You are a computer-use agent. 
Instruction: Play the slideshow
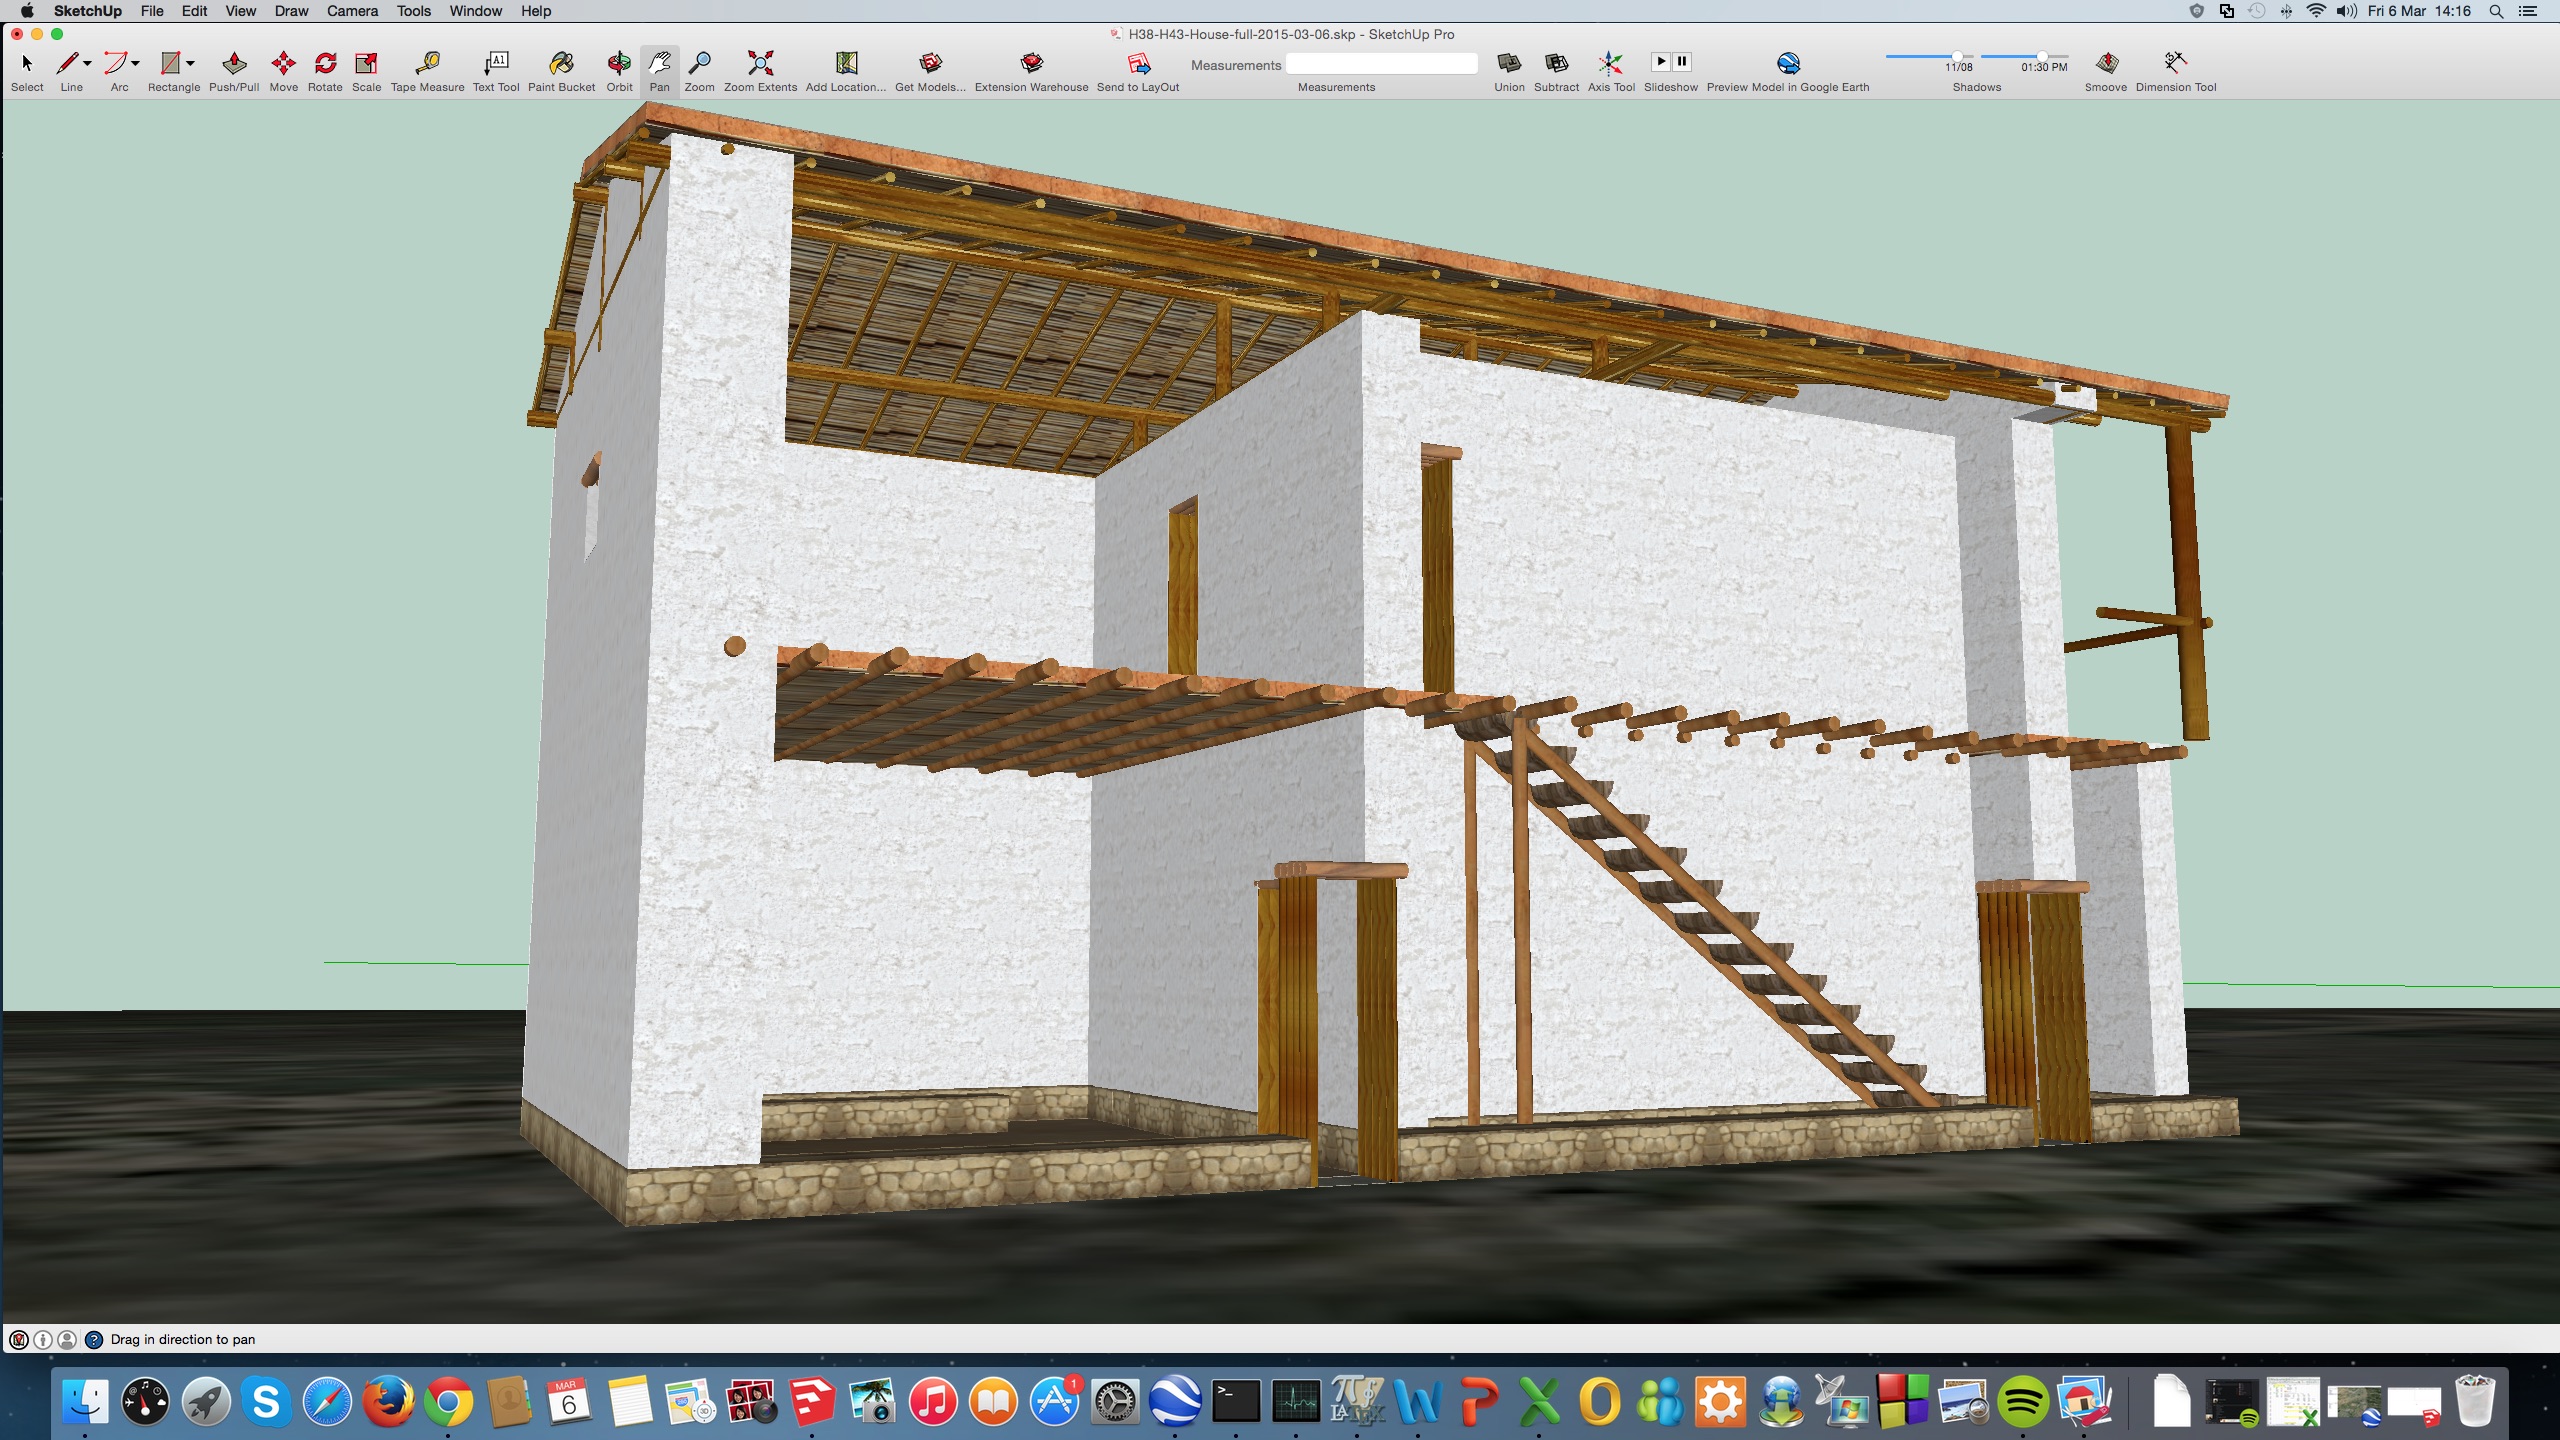(x=1660, y=62)
